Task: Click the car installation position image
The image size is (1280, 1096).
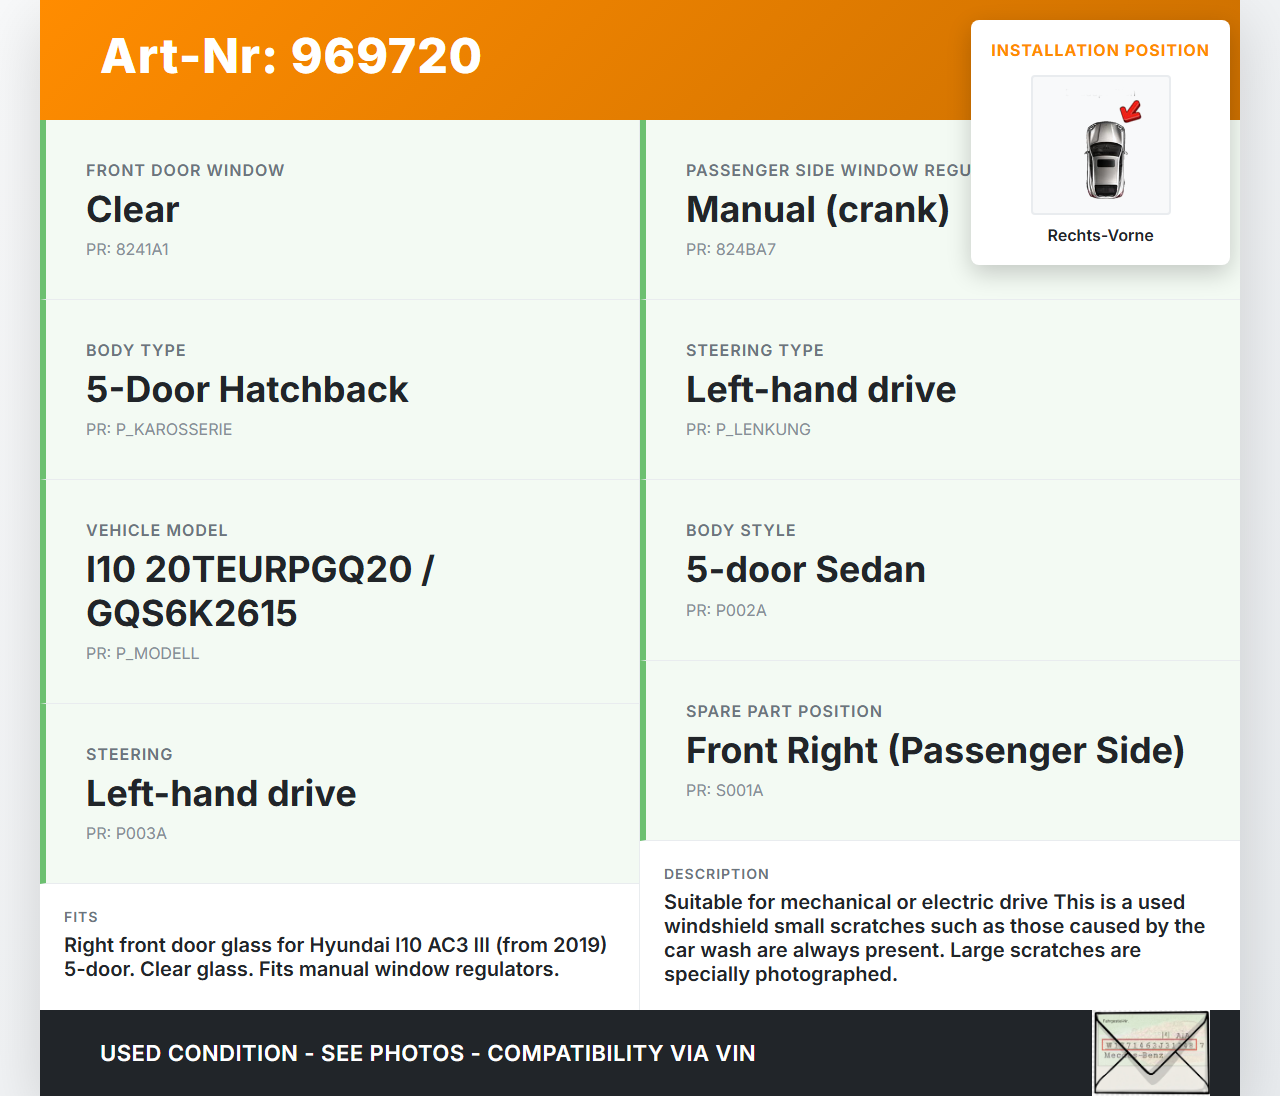Action: click(1101, 145)
